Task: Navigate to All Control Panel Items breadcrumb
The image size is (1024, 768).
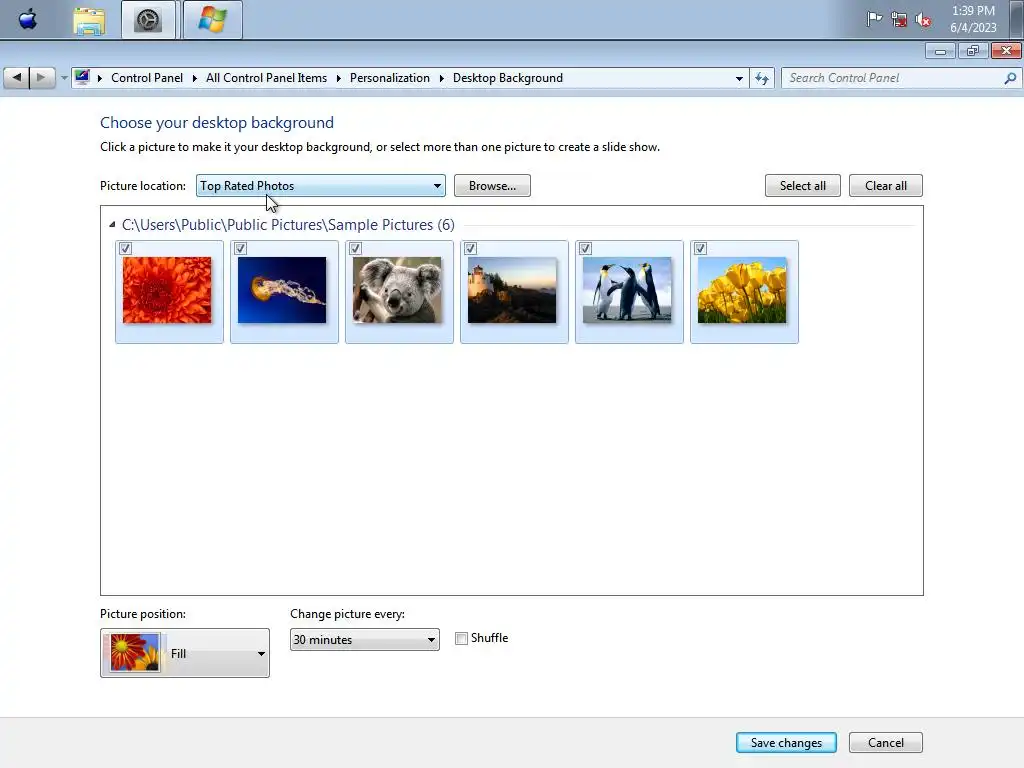Action: 266,78
